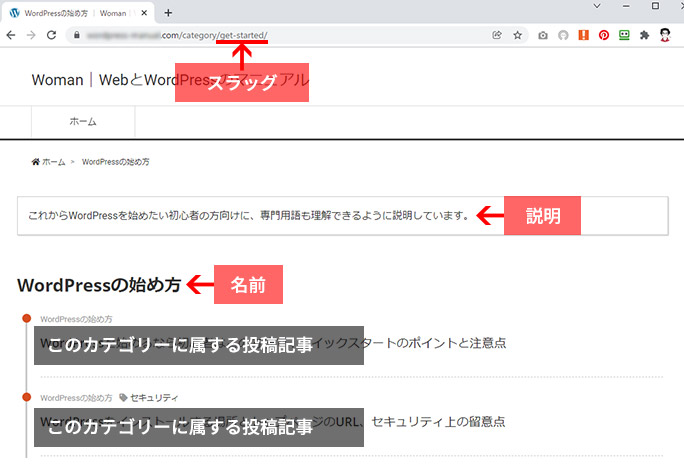The image size is (684, 465).
Task: Open the セキュリティ tag link
Action: [x=154, y=398]
